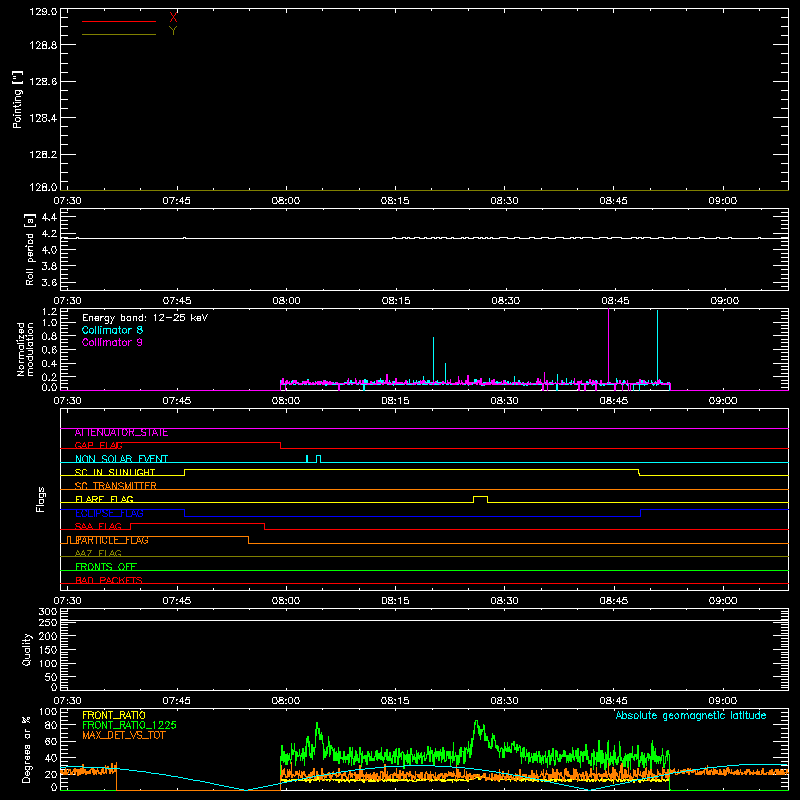Select the olive Y legend label

click(173, 31)
